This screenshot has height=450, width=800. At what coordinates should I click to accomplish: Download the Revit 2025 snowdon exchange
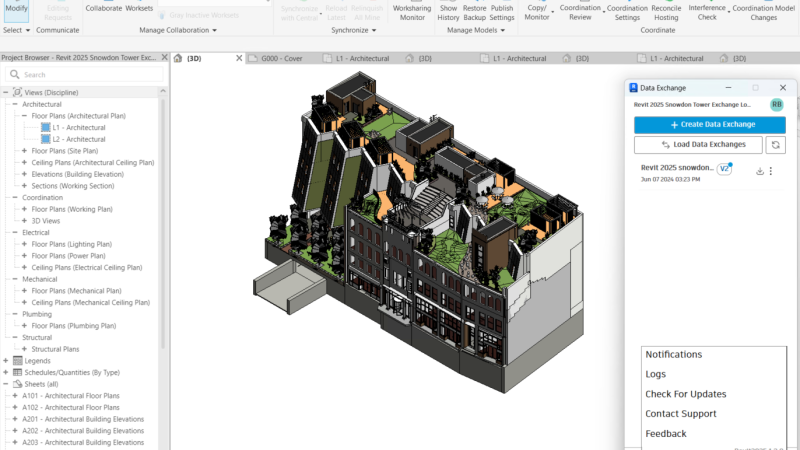760,171
